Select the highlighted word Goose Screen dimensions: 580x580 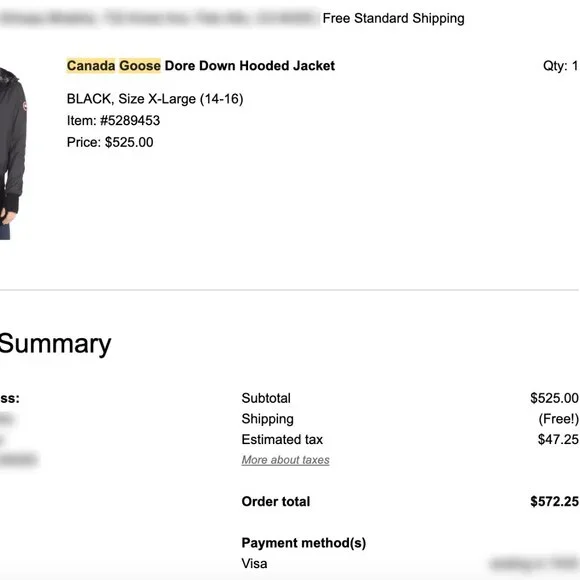point(140,66)
